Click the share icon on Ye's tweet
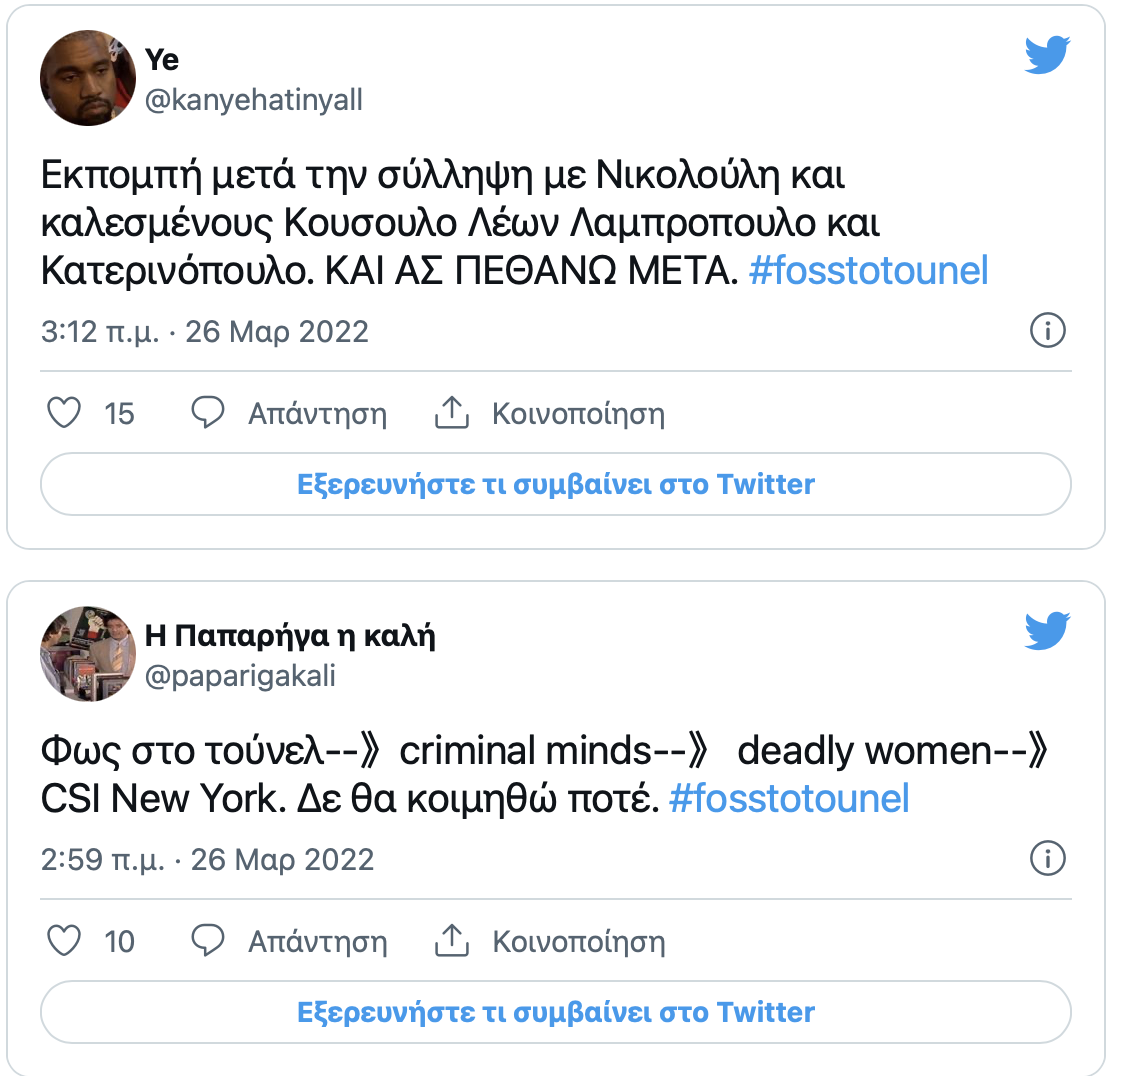Screen dimensions: 1130x1076 pyautogui.click(x=452, y=413)
